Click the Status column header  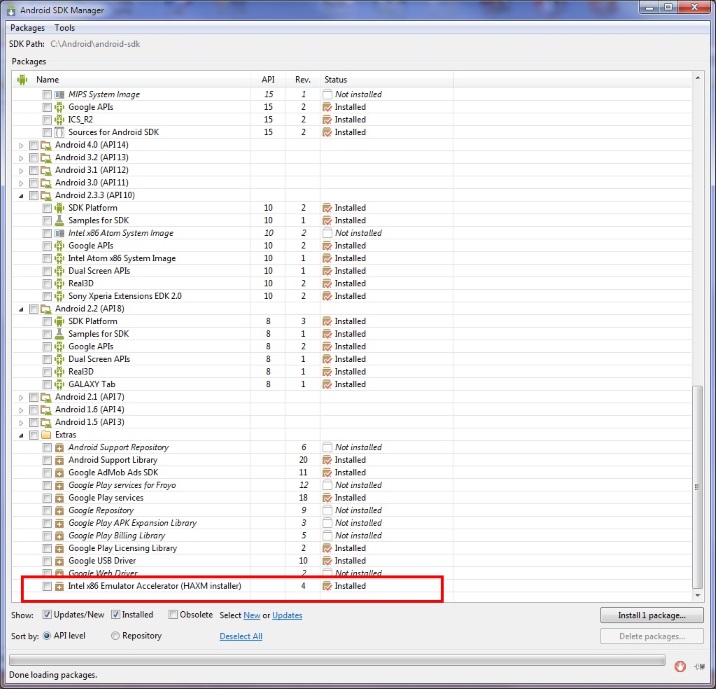click(387, 79)
